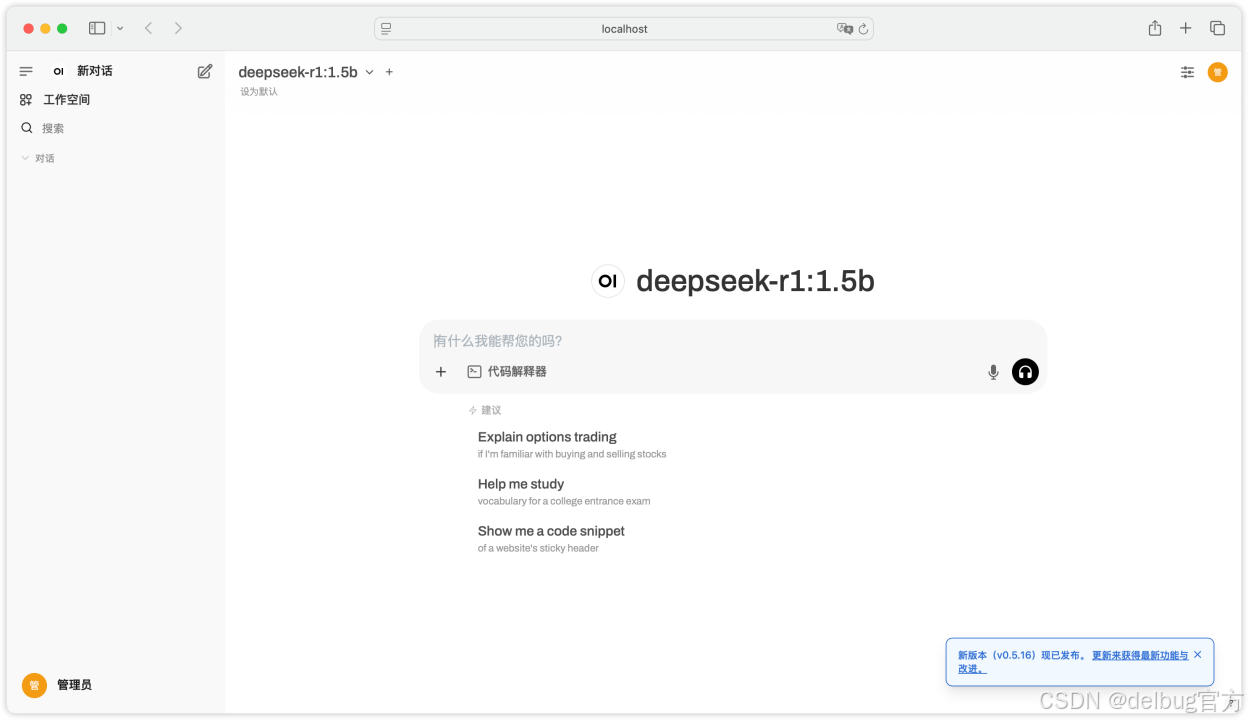The width and height of the screenshot is (1248, 720).
Task: Dismiss the new version notification
Action: click(1198, 654)
